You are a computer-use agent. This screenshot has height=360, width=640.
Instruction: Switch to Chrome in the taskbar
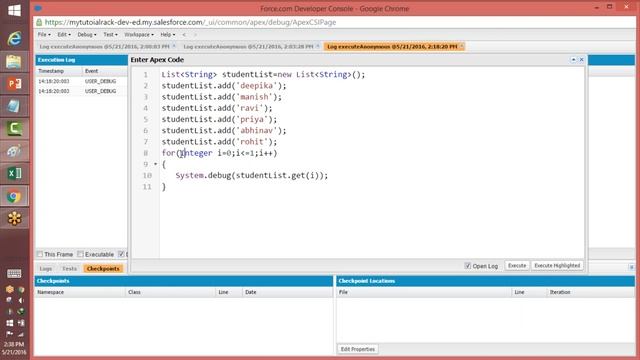pyautogui.click(x=14, y=196)
